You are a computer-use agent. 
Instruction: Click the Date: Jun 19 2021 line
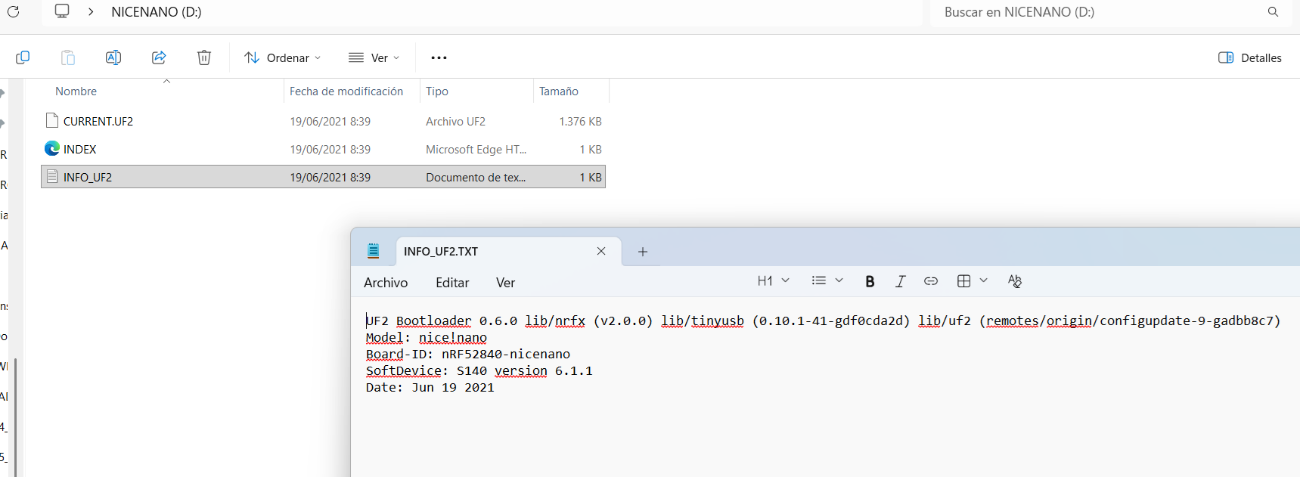[430, 388]
